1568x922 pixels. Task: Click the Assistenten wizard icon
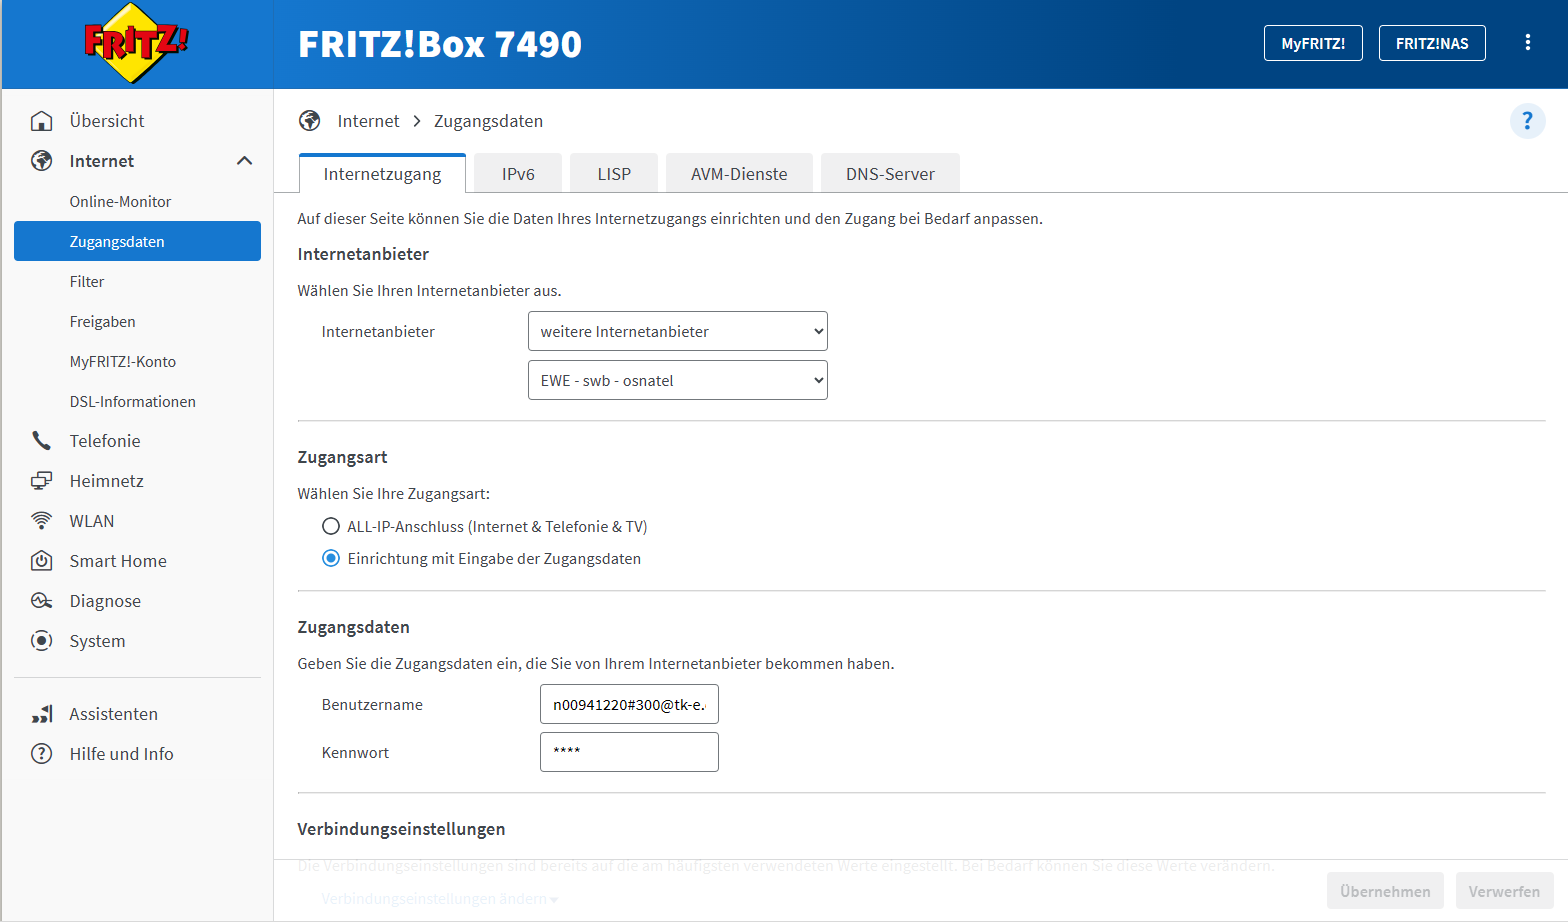pyautogui.click(x=42, y=714)
